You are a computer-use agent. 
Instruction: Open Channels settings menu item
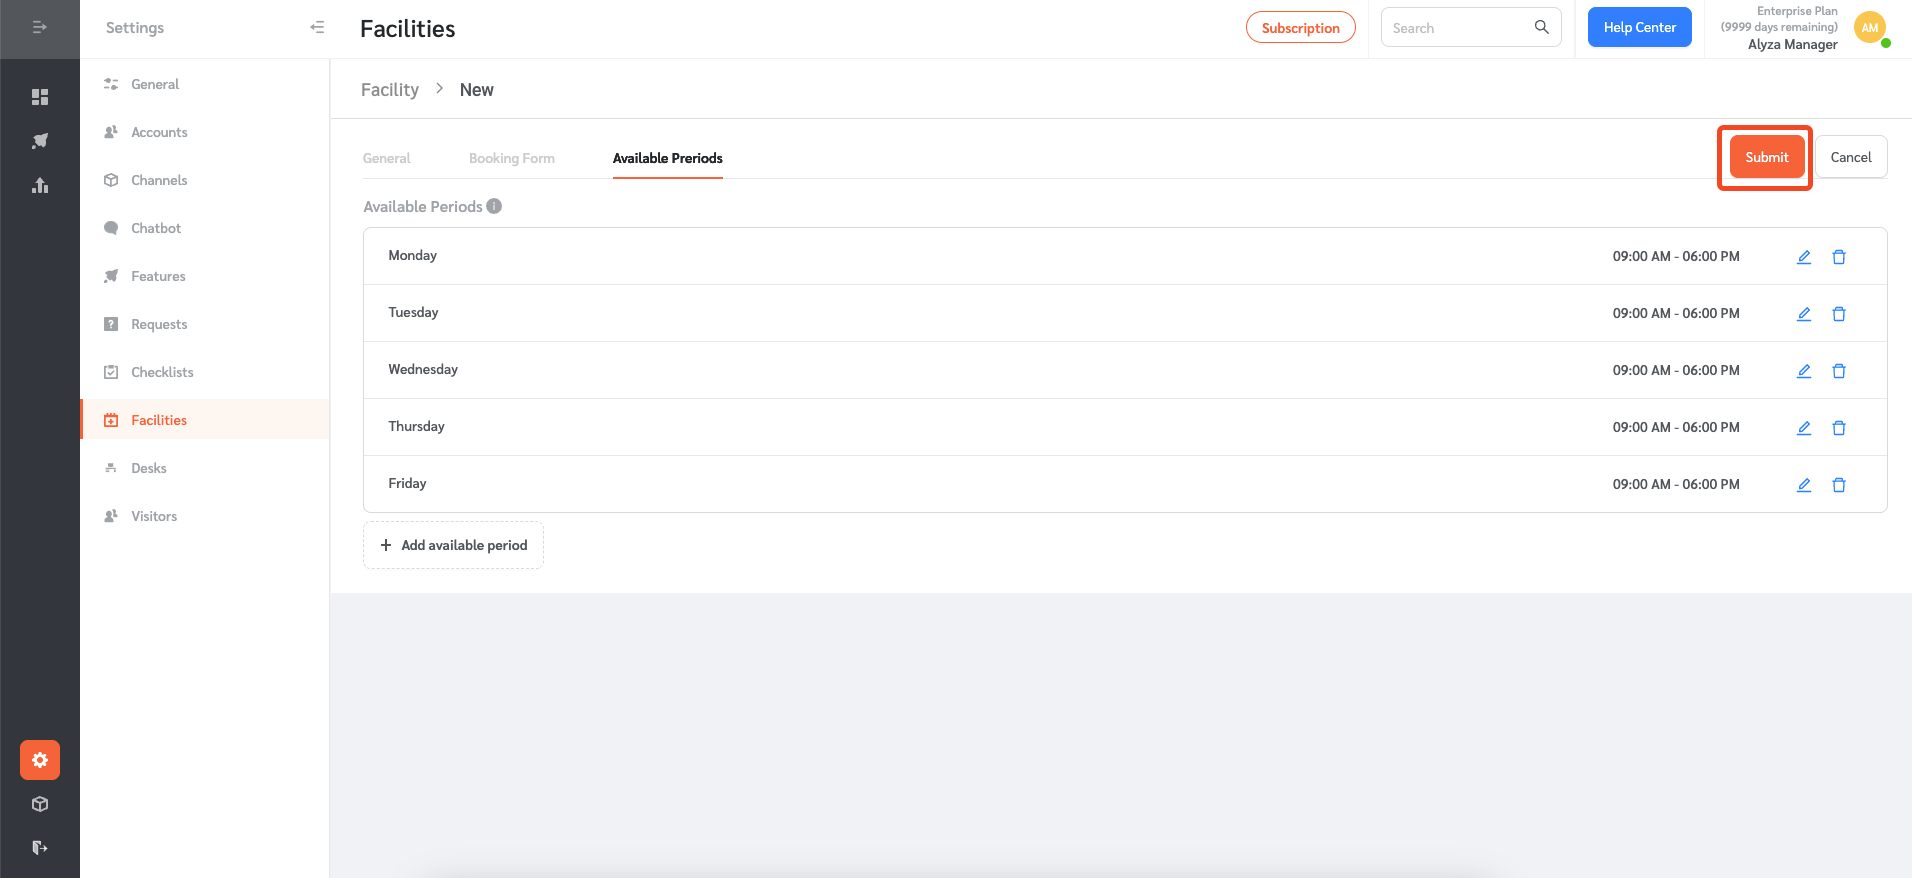pos(205,180)
